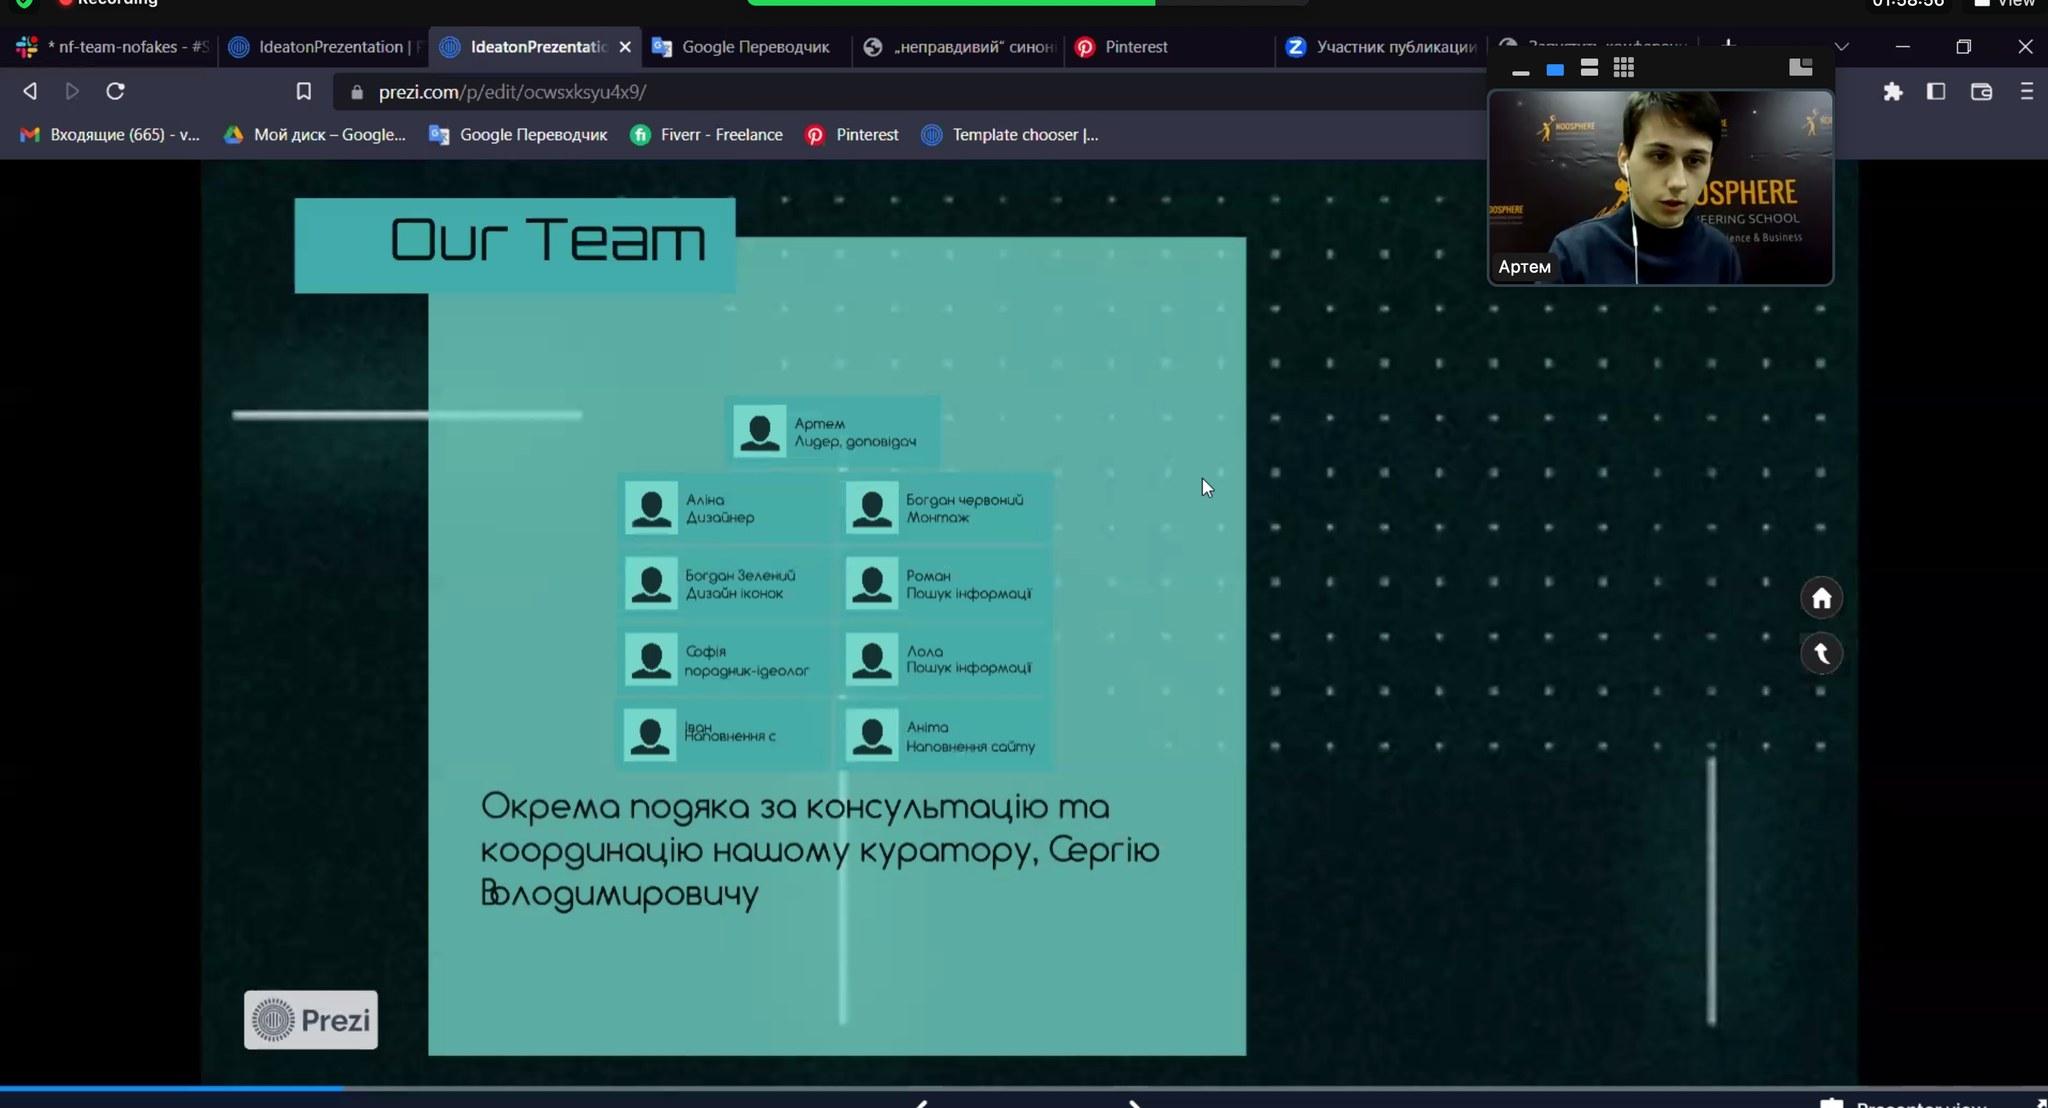Bookmark this page with bookmark icon
Viewport: 2048px width, 1108px height.
tap(304, 92)
